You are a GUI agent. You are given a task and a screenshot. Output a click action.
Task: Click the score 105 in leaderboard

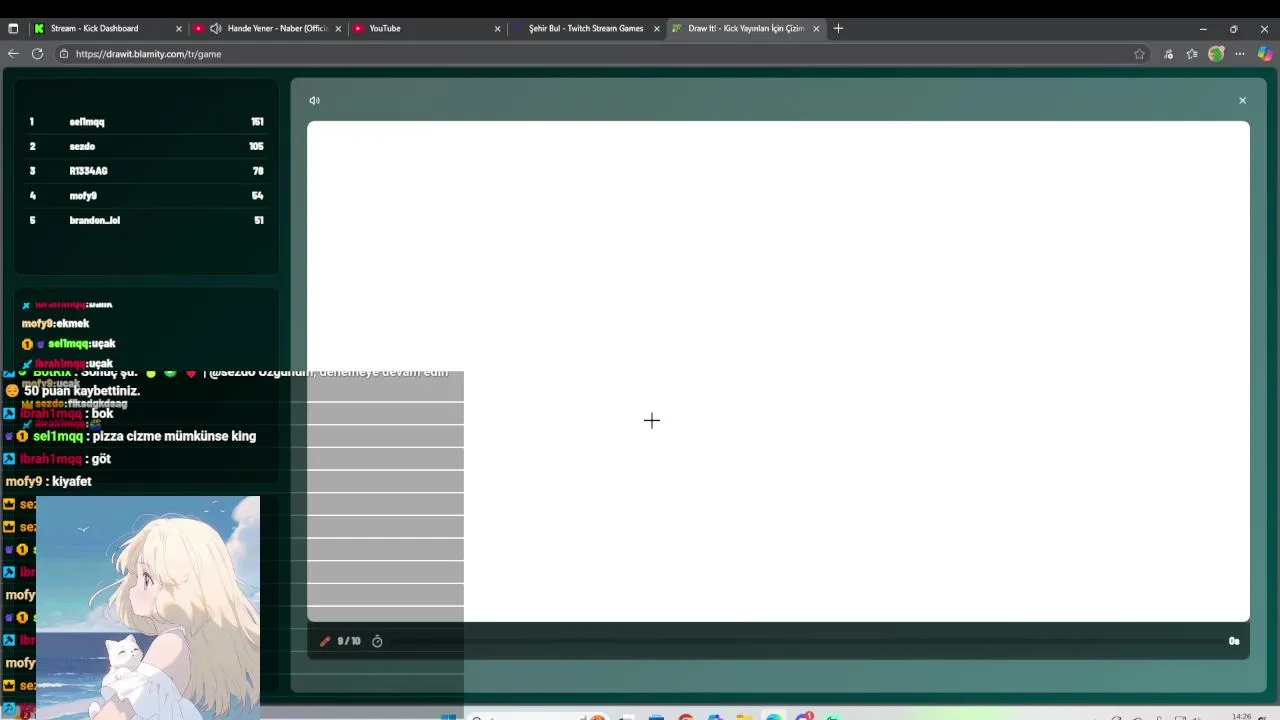coord(256,146)
